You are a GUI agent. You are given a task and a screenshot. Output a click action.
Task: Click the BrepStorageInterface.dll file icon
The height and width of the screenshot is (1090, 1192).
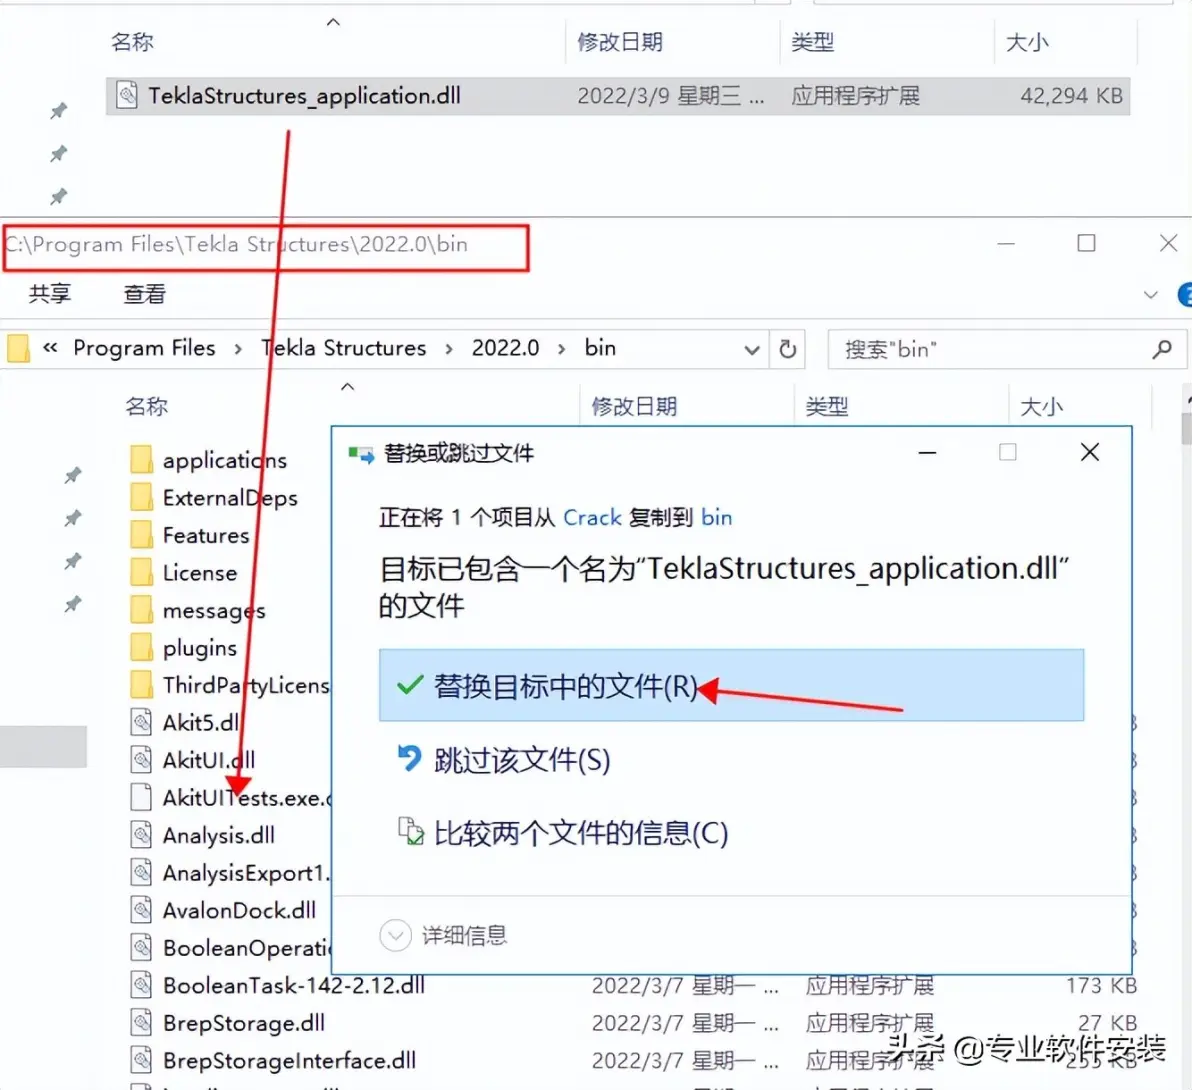141,1060
